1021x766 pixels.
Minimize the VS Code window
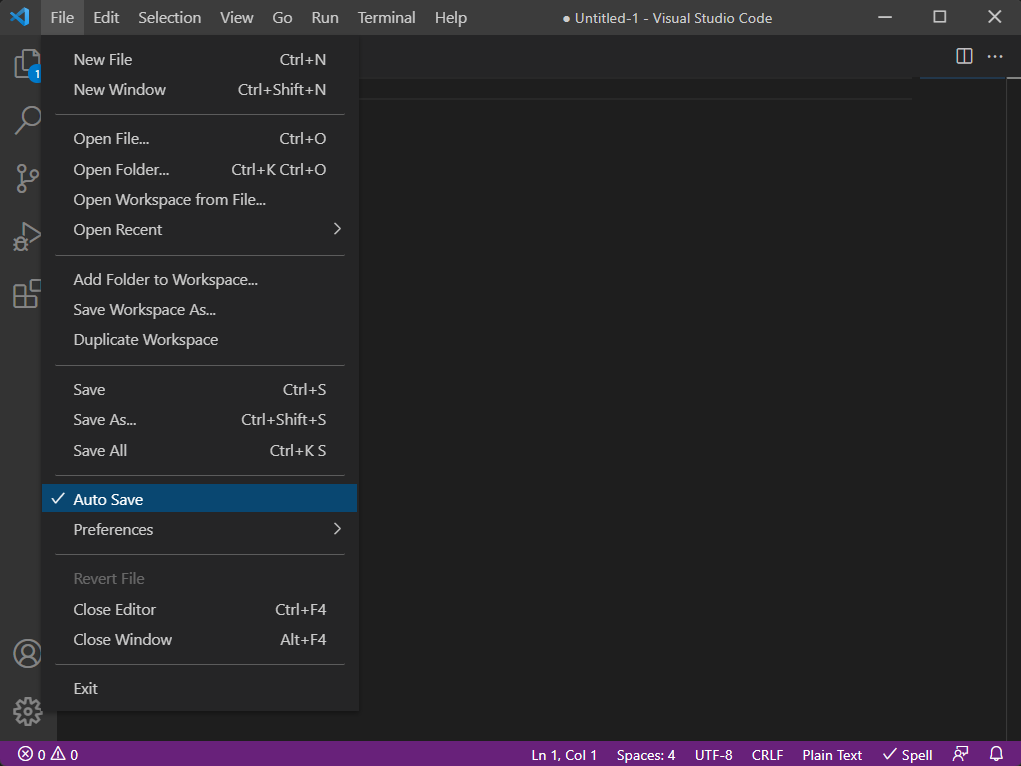coord(885,17)
